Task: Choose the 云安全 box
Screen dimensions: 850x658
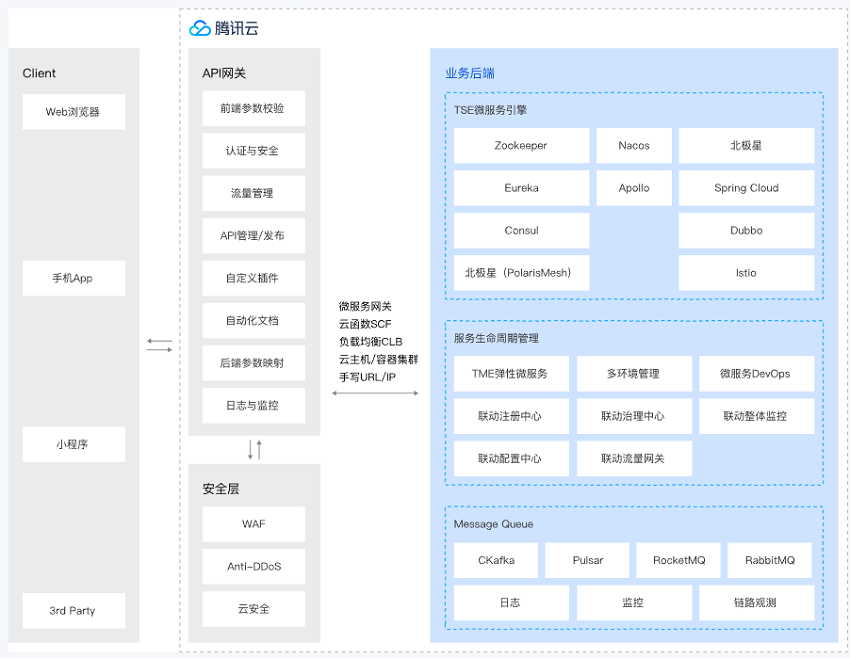Action: [254, 609]
